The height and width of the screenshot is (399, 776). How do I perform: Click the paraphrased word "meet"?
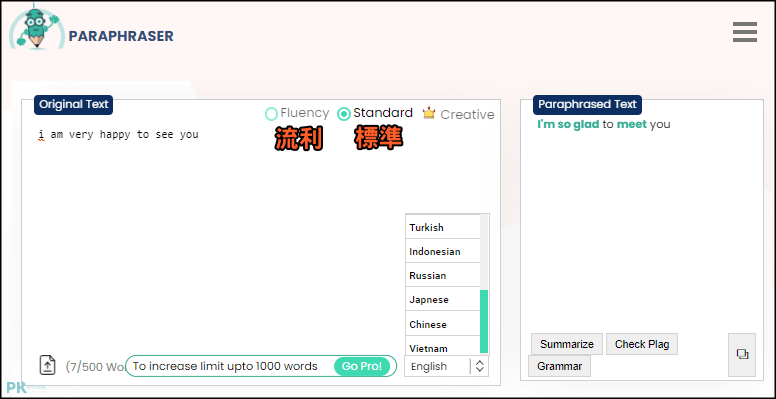(x=631, y=124)
